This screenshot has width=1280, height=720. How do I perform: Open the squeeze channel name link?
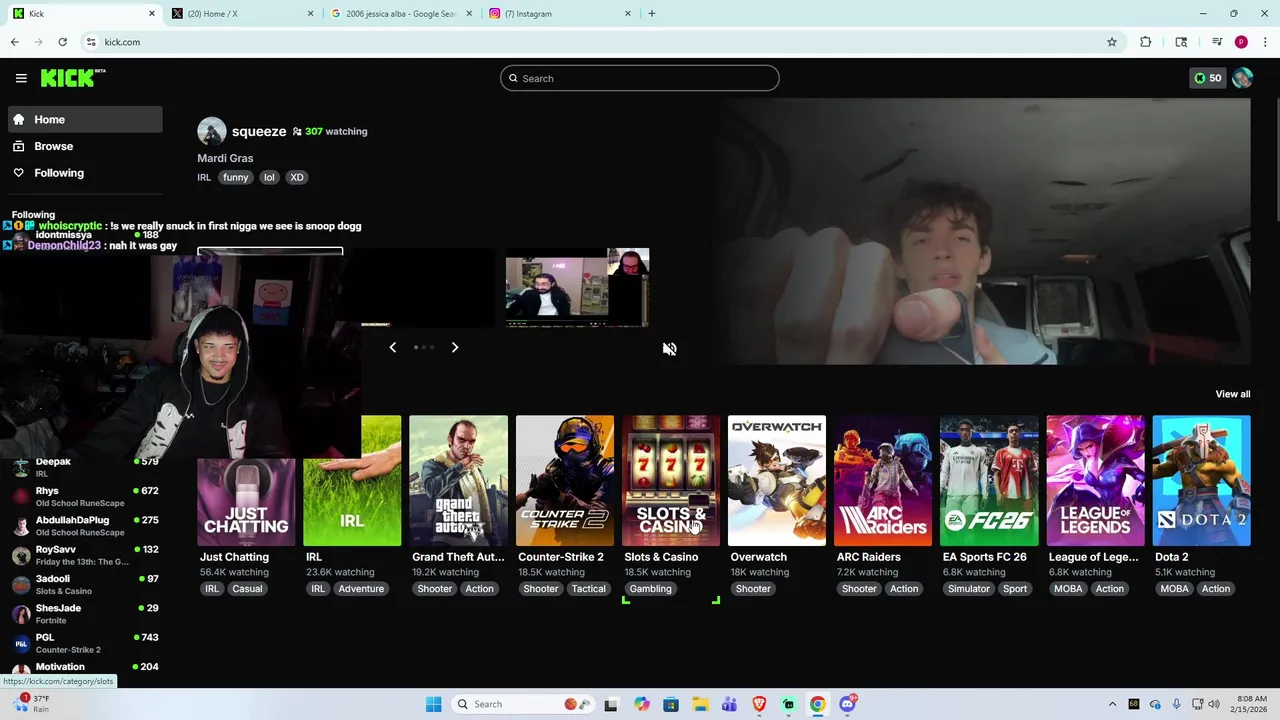click(259, 131)
